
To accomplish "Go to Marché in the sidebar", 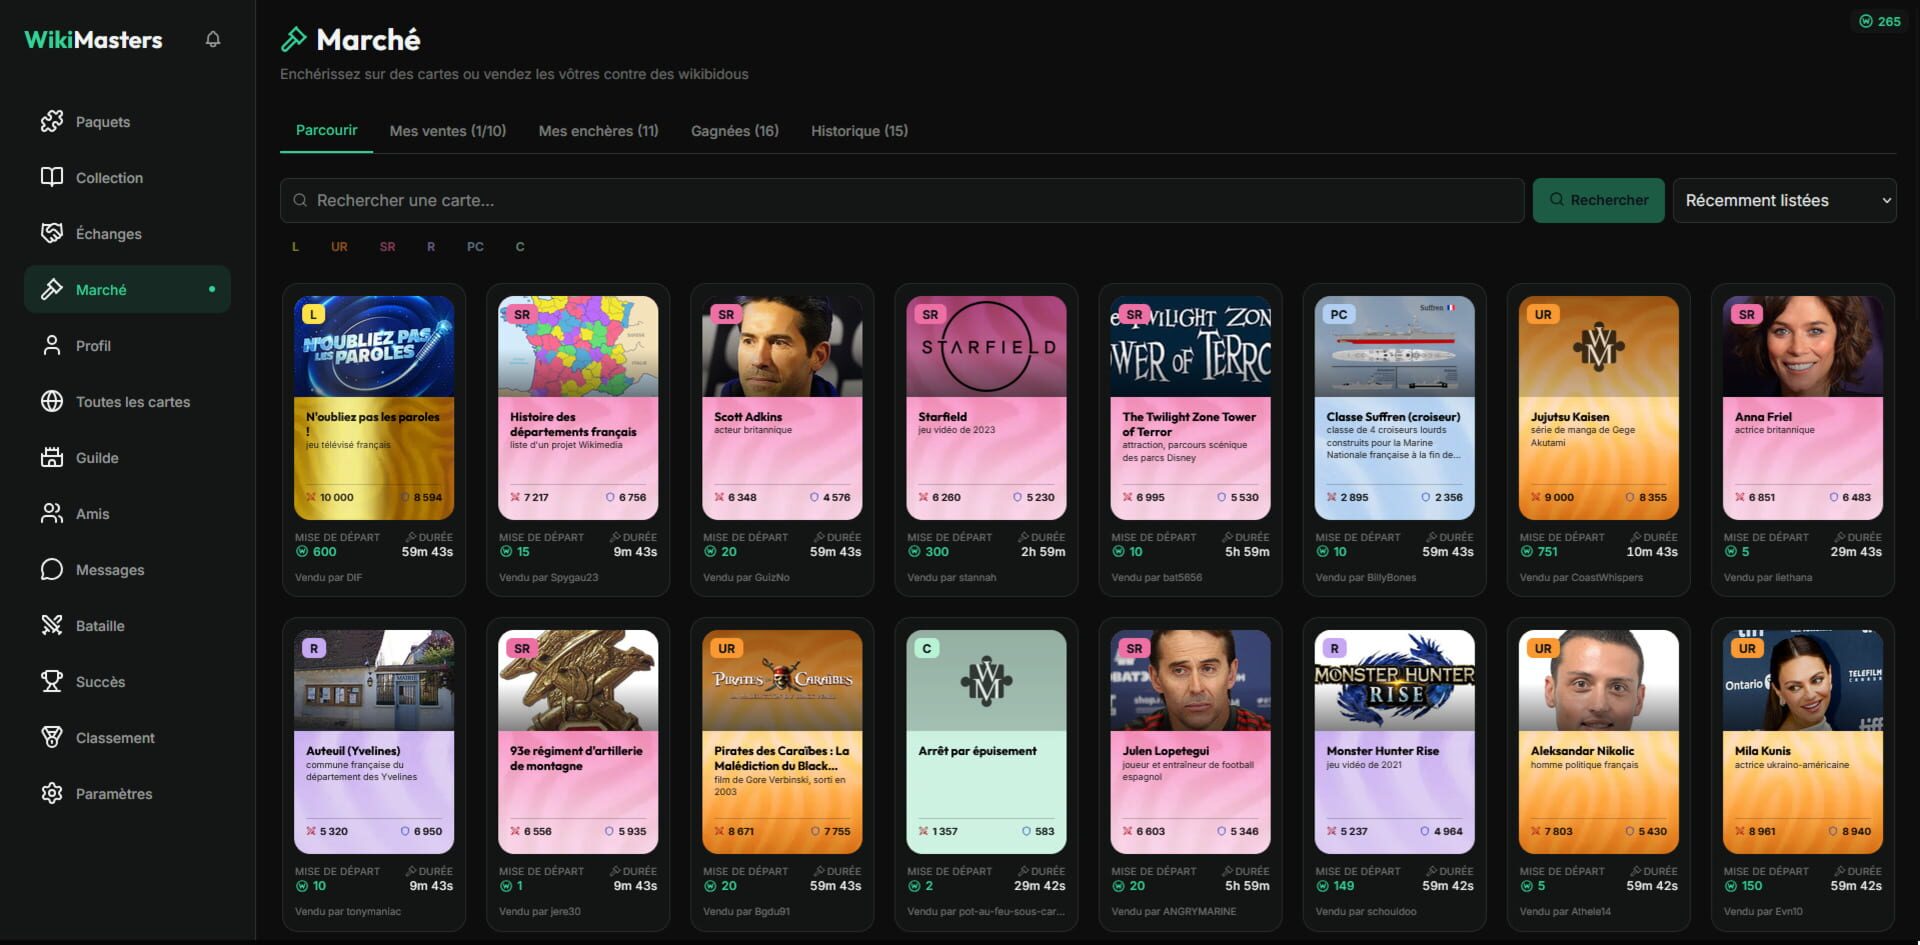I will pos(127,289).
